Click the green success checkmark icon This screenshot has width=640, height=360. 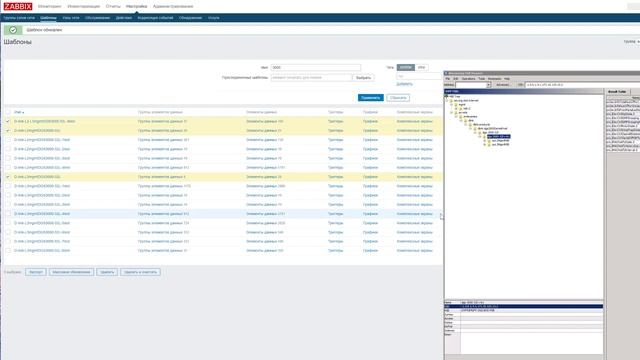(x=13, y=30)
